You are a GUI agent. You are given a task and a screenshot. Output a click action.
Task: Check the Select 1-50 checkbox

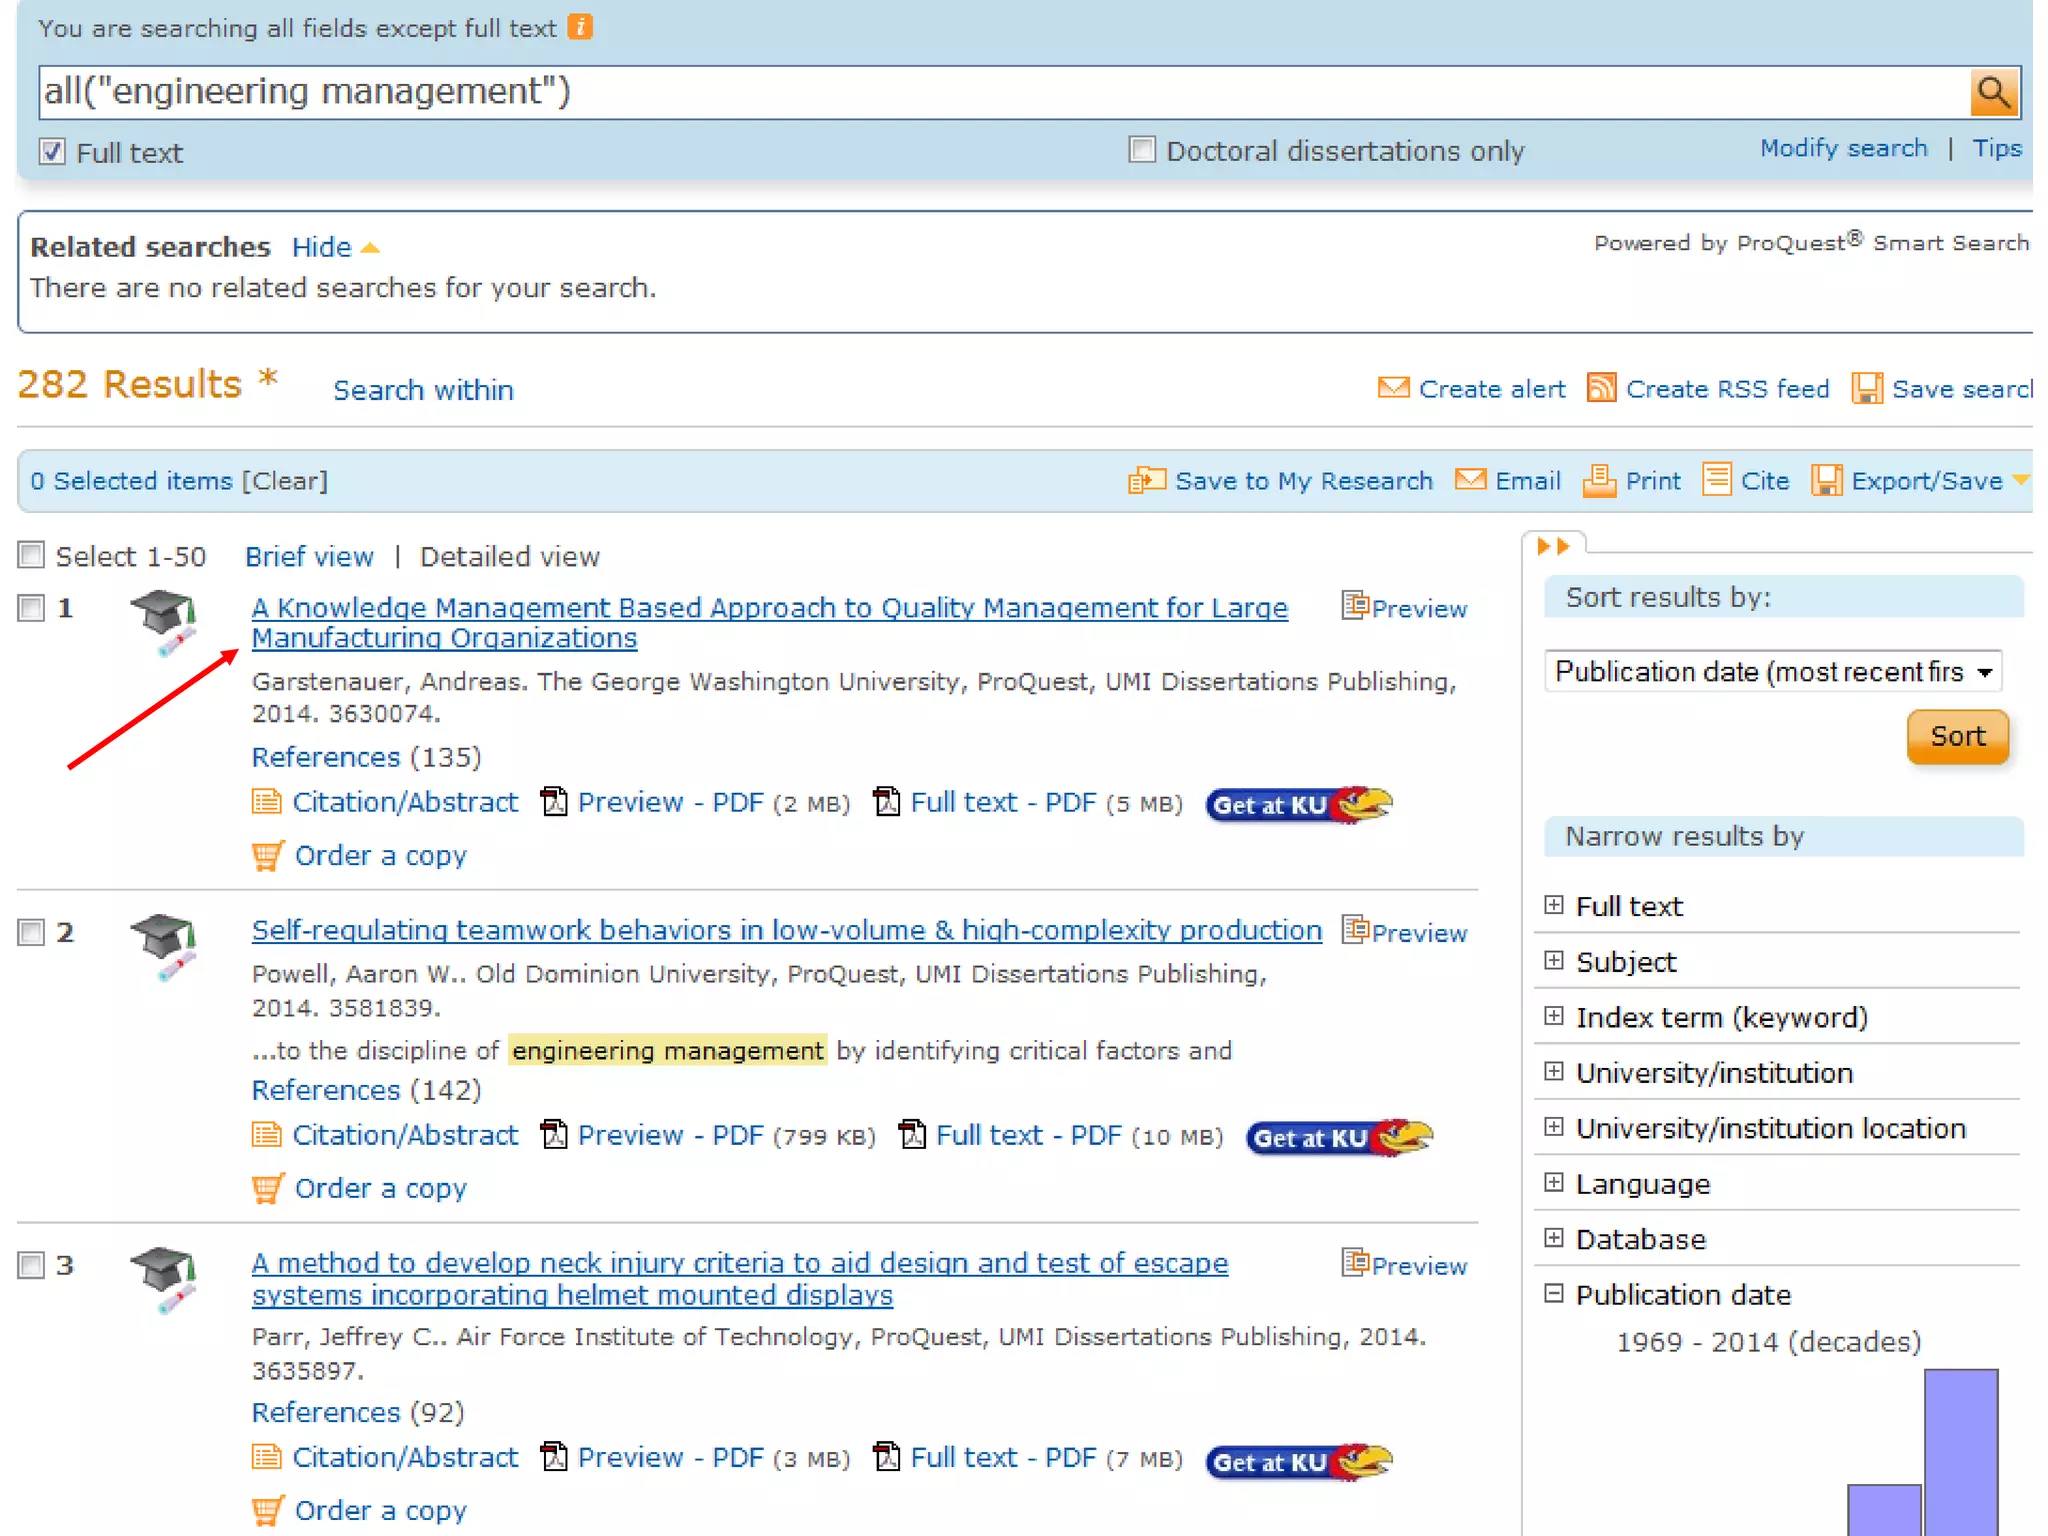click(x=32, y=555)
